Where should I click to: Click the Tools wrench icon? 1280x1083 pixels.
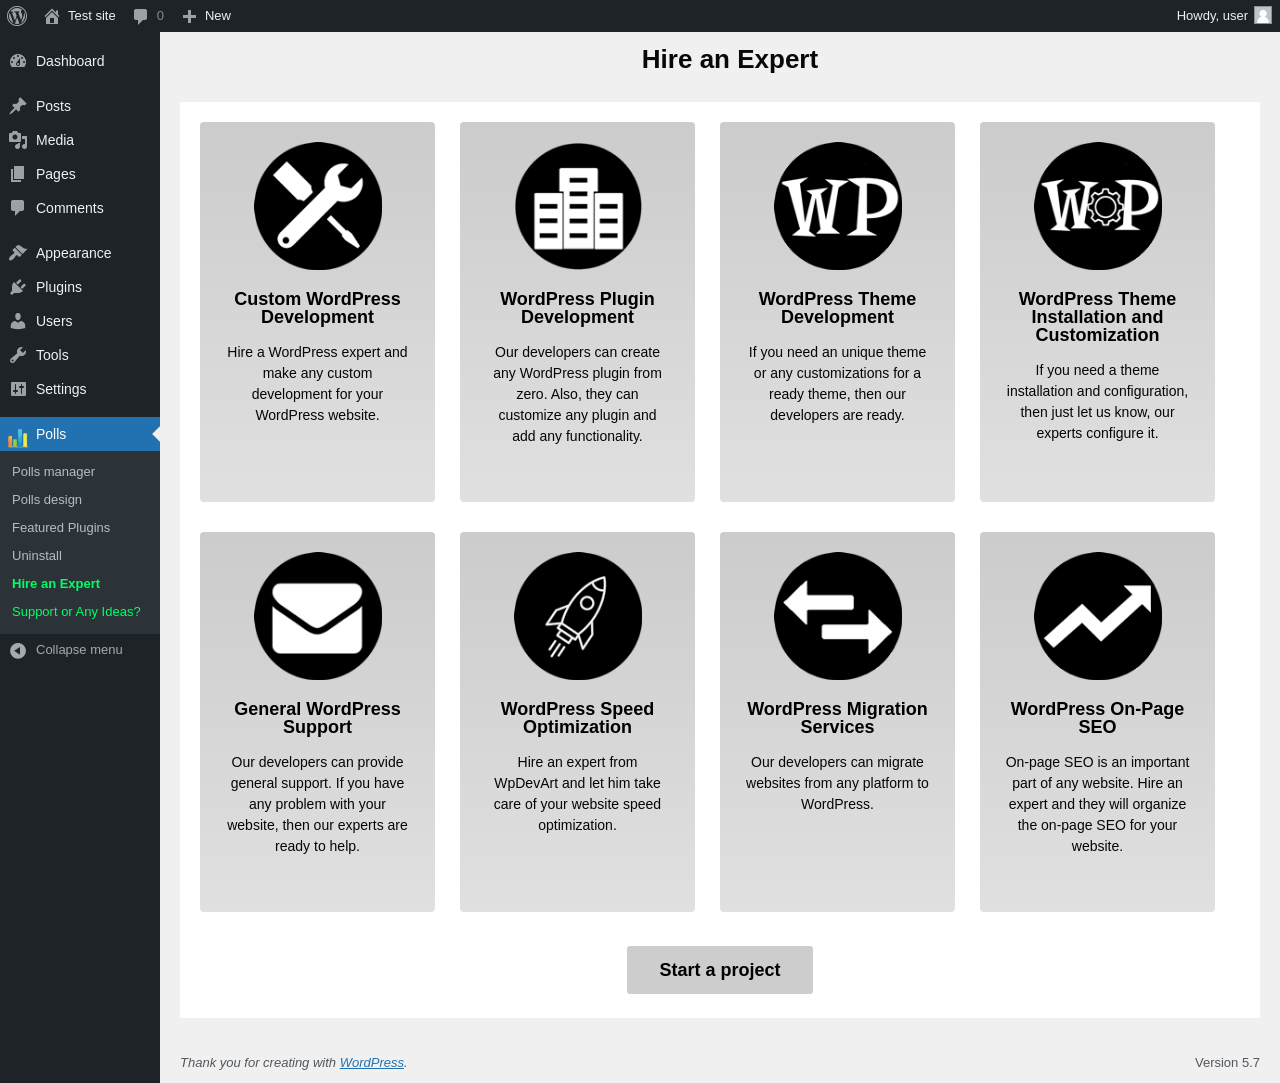pos(18,355)
